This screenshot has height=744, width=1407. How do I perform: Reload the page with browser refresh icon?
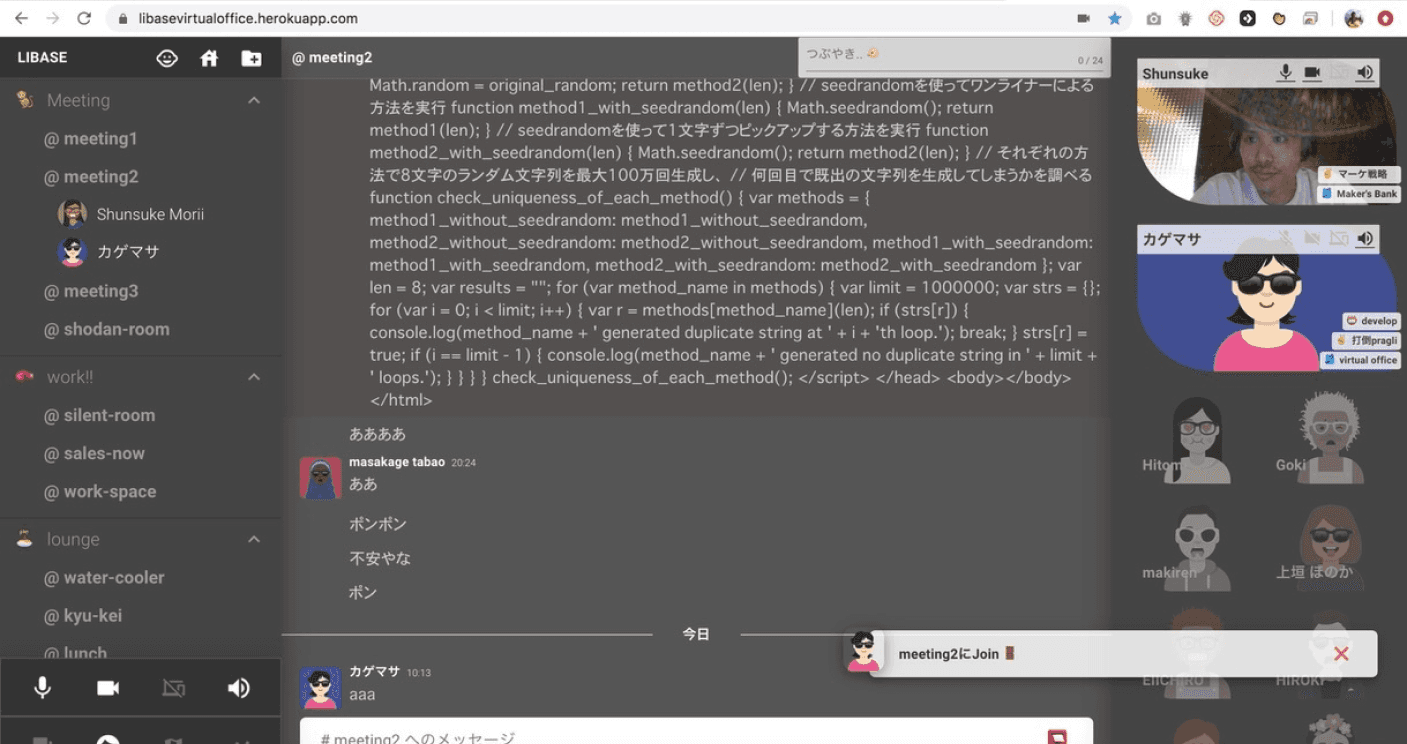click(x=84, y=18)
